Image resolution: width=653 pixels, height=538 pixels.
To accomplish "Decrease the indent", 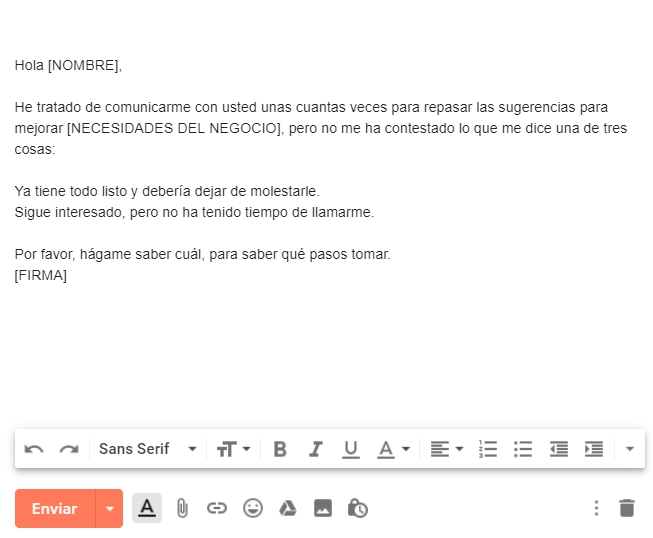I will (558, 449).
